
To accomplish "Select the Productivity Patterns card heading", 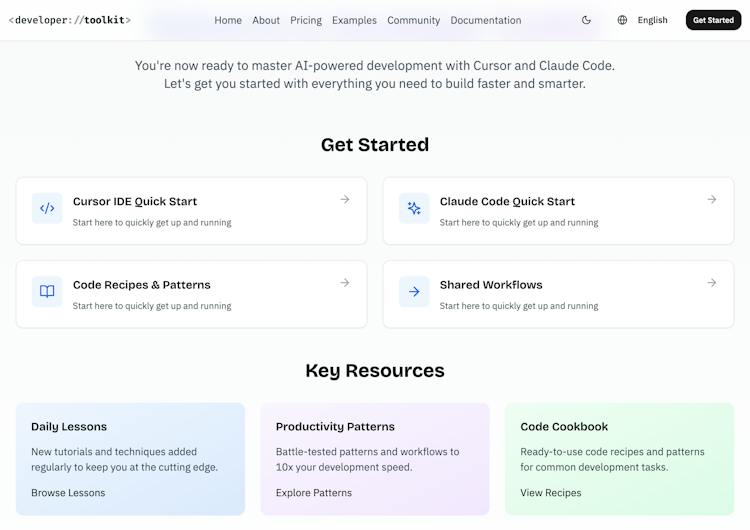I will [x=335, y=427].
